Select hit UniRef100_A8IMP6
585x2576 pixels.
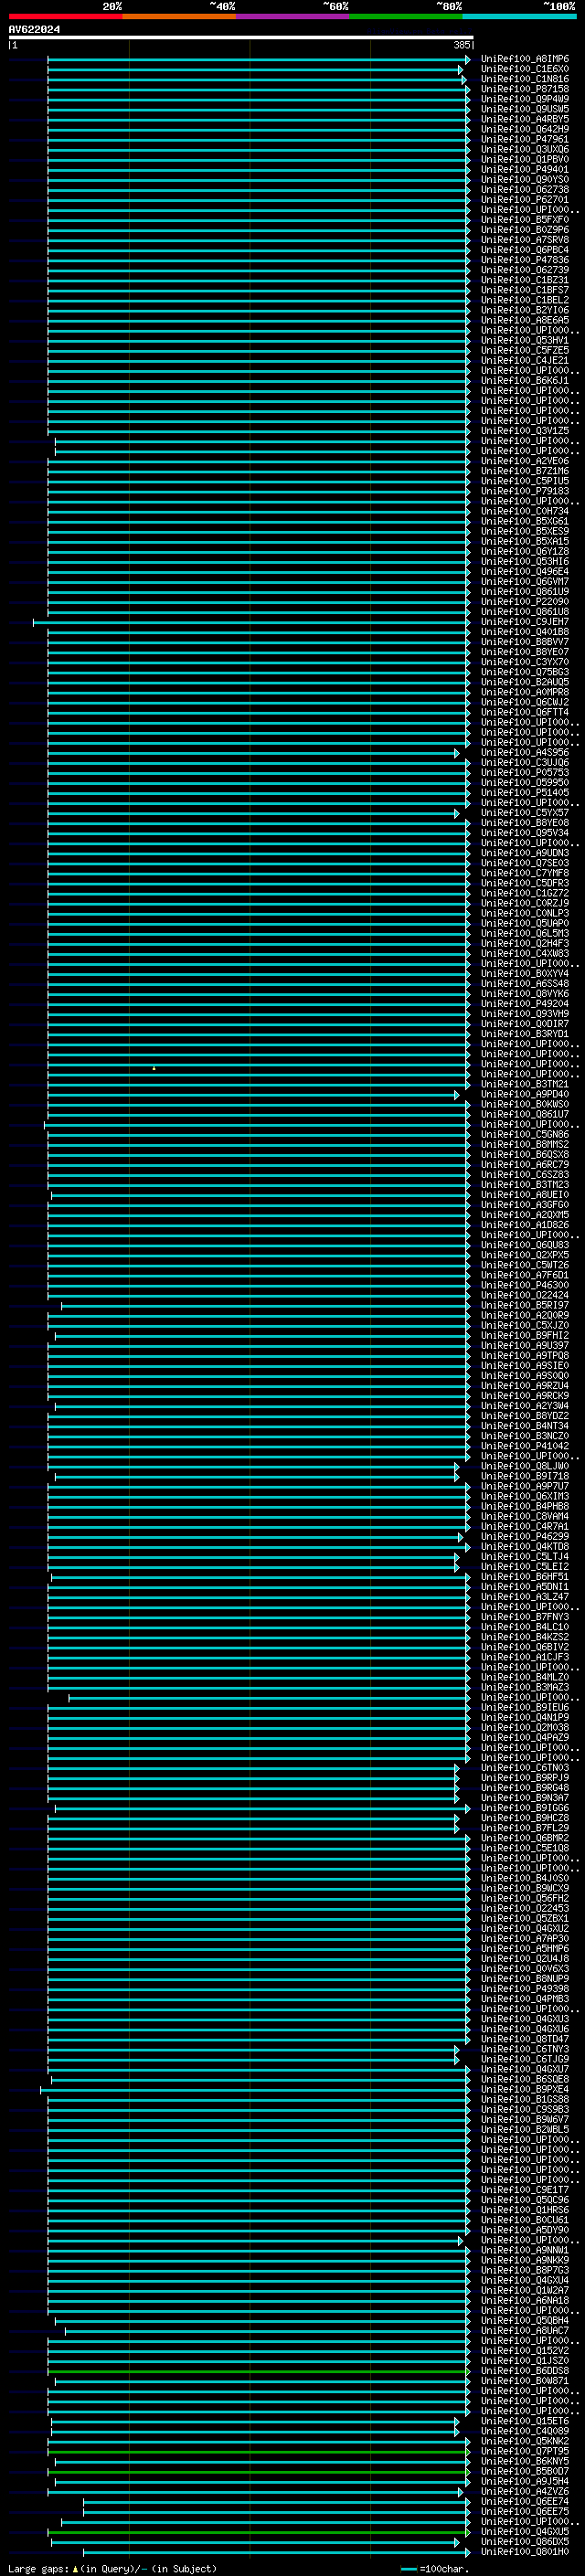524,59
